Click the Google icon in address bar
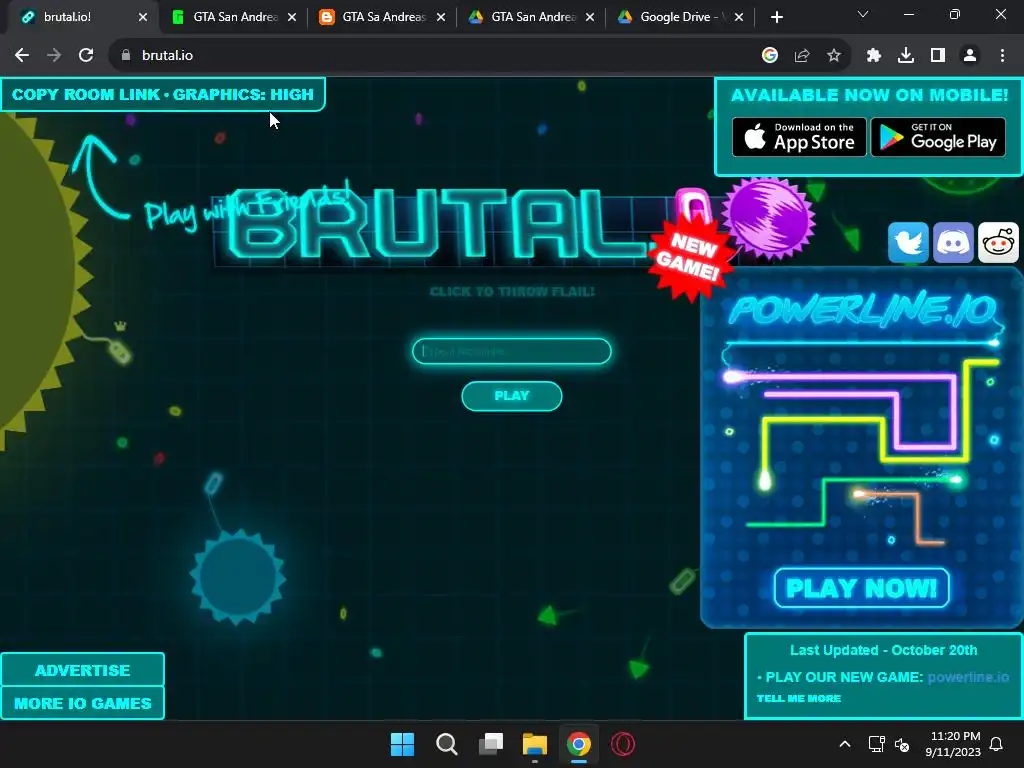Screen dimensions: 1024x768 point(770,56)
